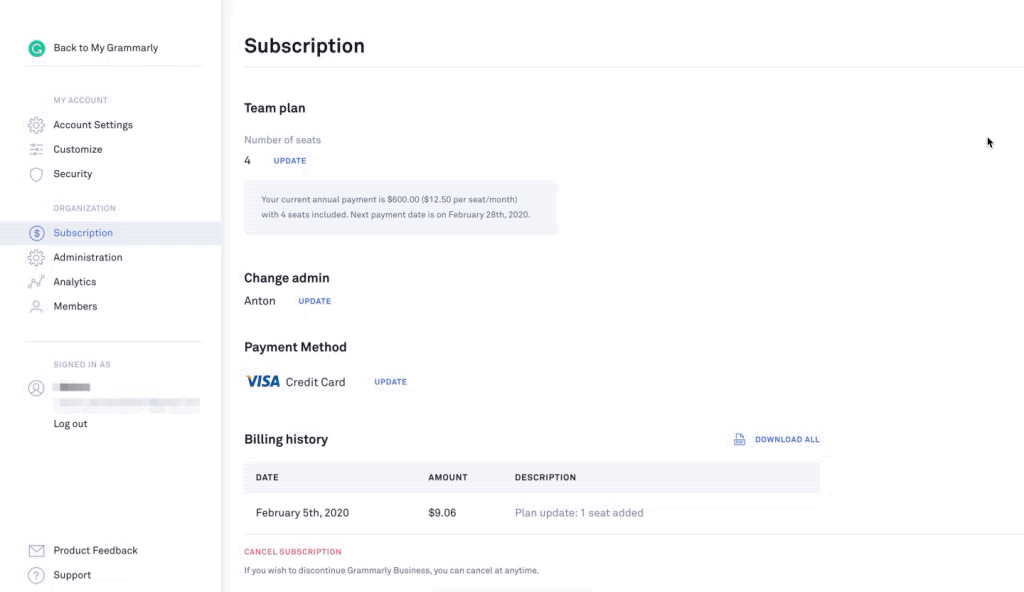Click the Security shield icon

pyautogui.click(x=36, y=174)
